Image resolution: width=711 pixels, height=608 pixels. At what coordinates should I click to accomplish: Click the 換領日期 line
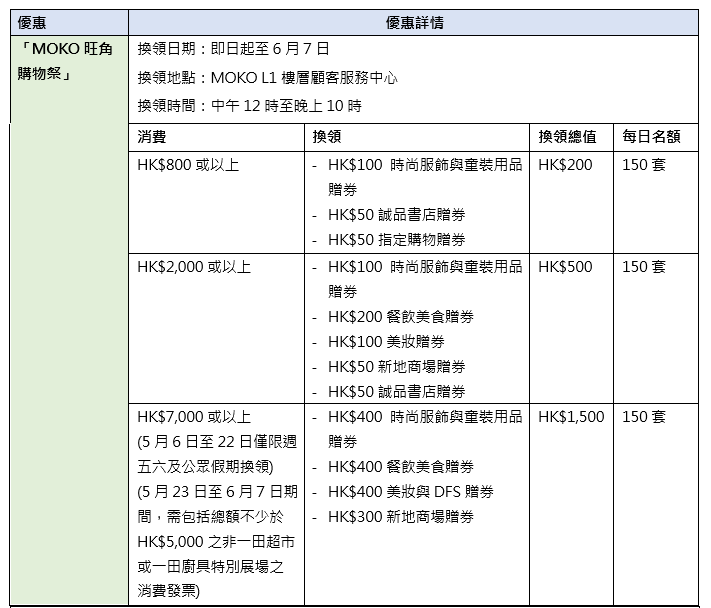[233, 48]
